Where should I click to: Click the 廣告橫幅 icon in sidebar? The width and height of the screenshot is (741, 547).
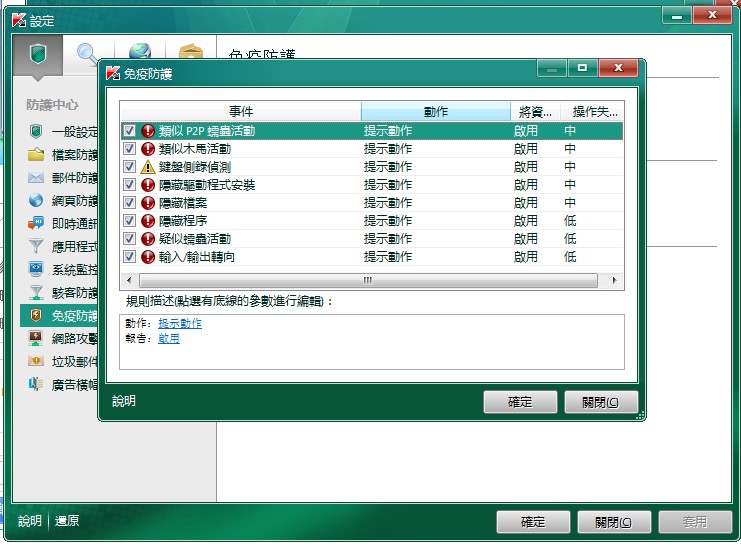pos(36,384)
